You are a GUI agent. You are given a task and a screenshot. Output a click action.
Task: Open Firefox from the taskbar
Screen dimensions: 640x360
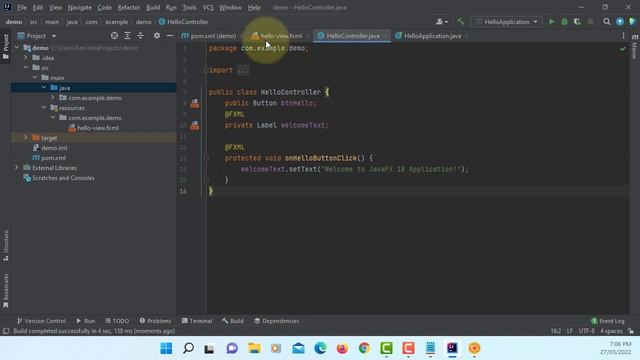click(x=342, y=348)
